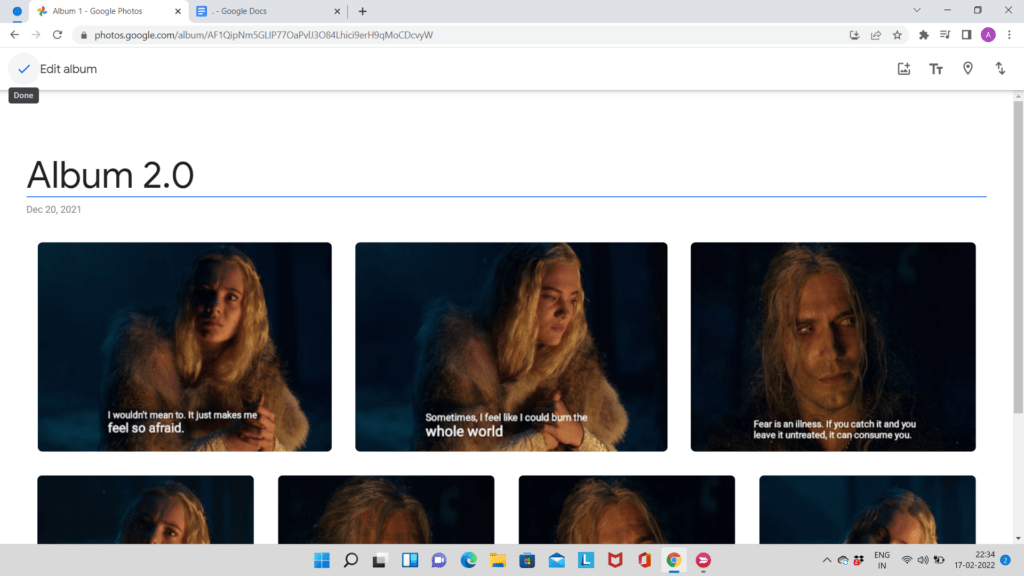Open the Windows Start menu
The image size is (1024, 576).
[321, 561]
